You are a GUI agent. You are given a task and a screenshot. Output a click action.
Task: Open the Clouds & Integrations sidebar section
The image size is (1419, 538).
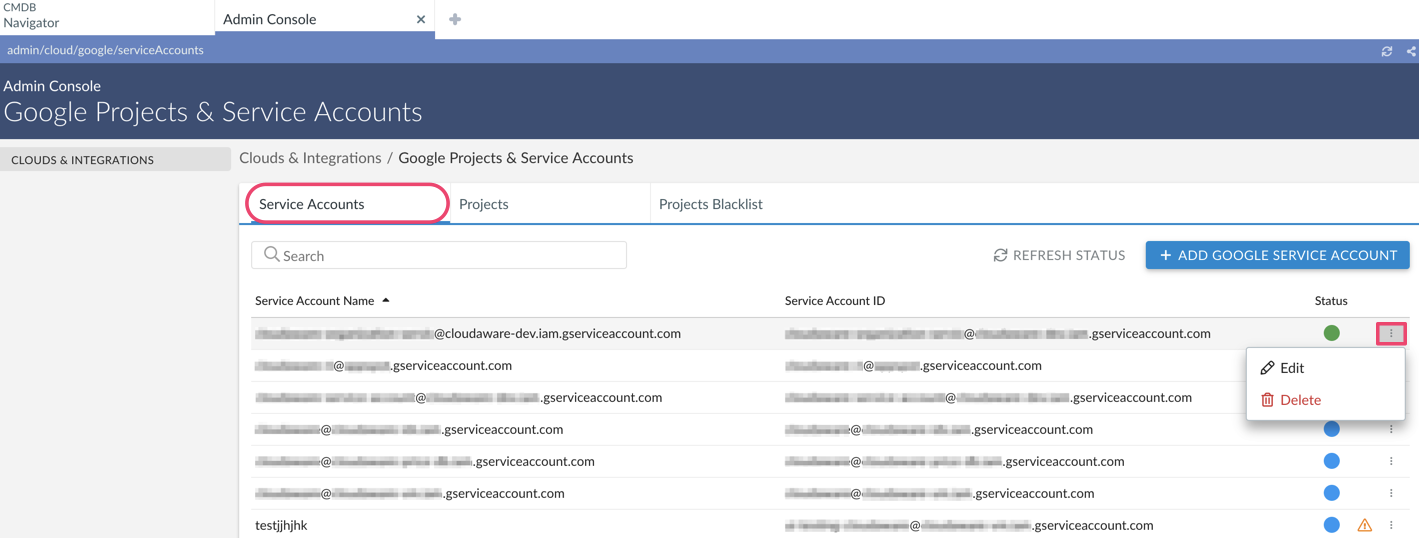tap(115, 160)
